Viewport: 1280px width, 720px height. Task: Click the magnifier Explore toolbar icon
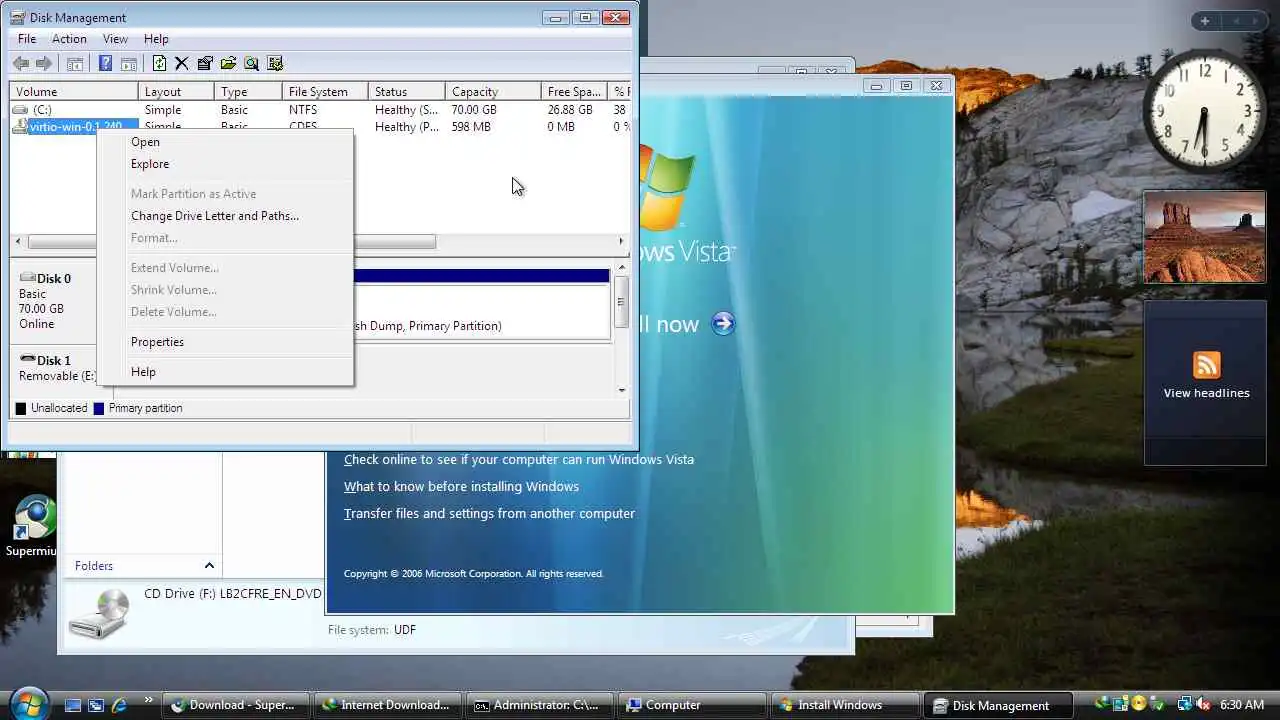tap(251, 63)
